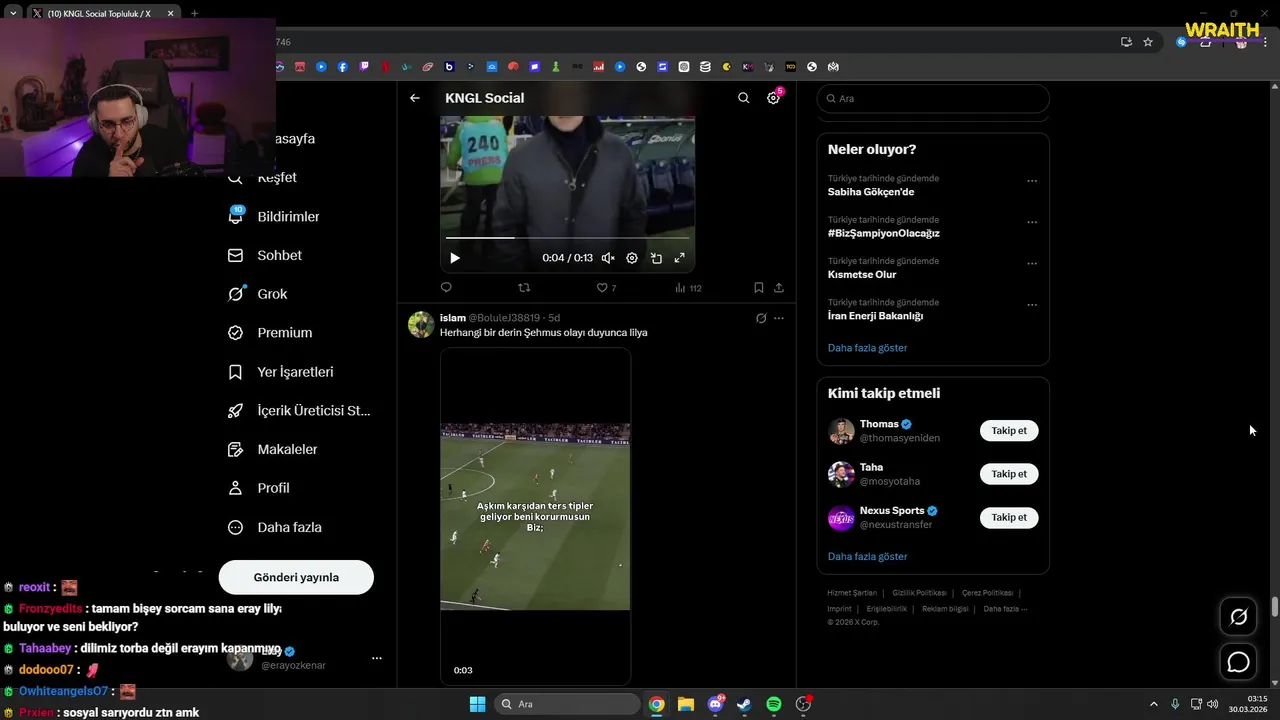Viewport: 1280px width, 720px height.
Task: Follow Taha with Takip et
Action: (1009, 474)
